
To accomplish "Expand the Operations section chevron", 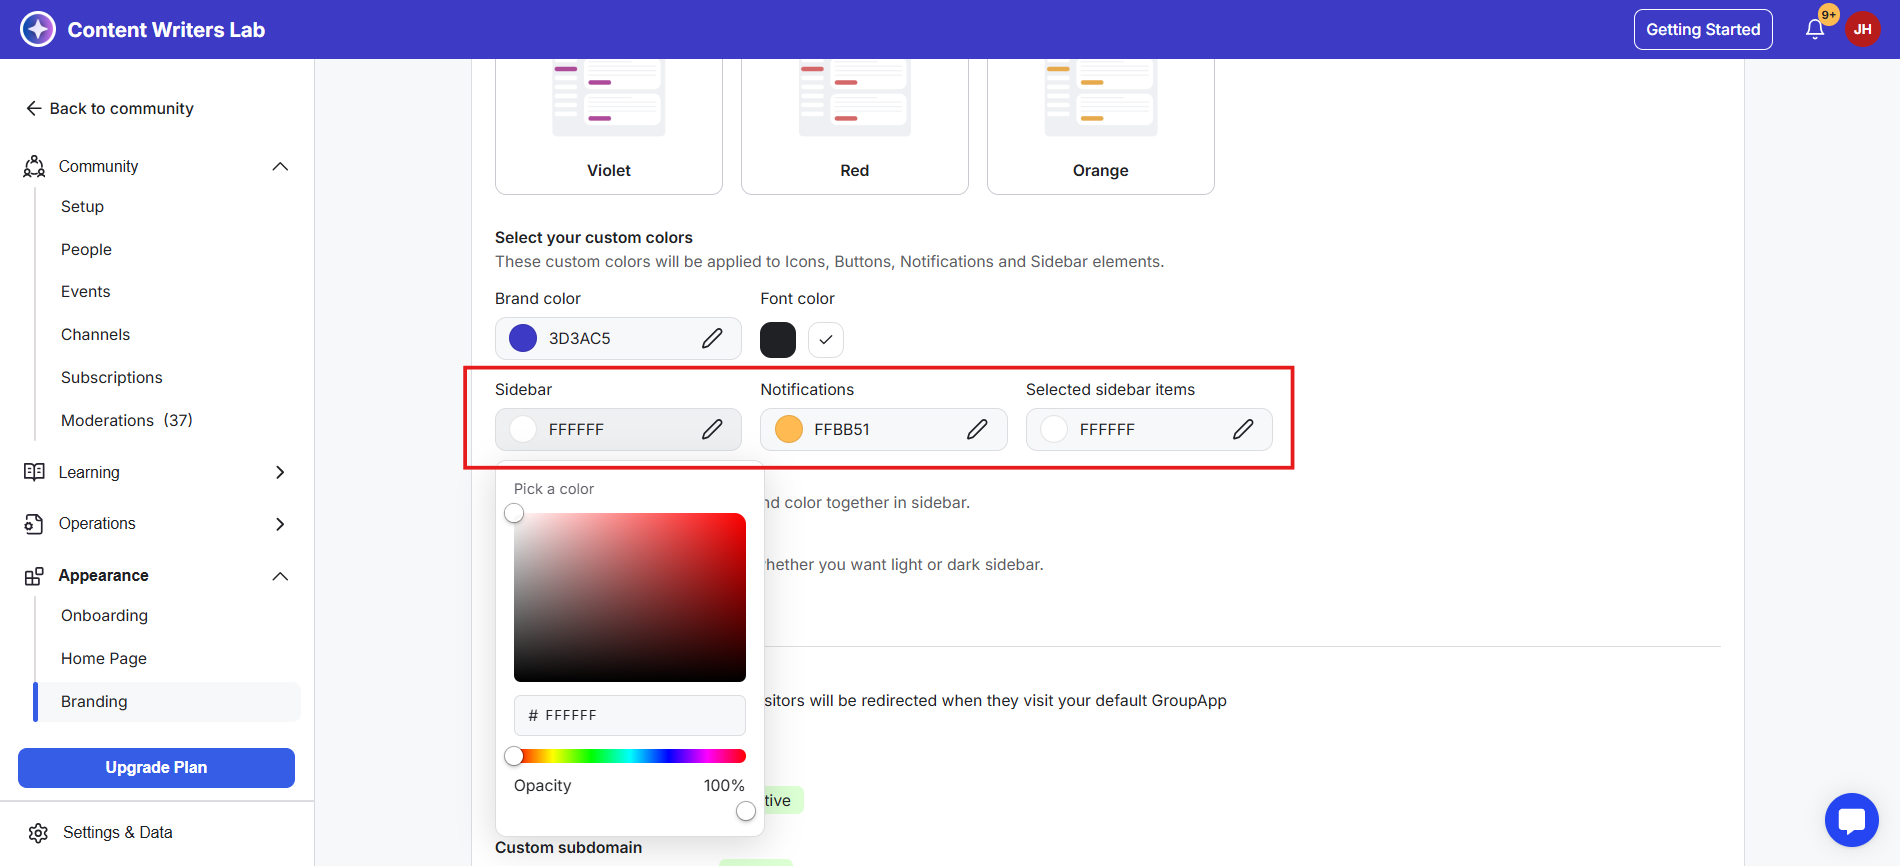I will [280, 524].
